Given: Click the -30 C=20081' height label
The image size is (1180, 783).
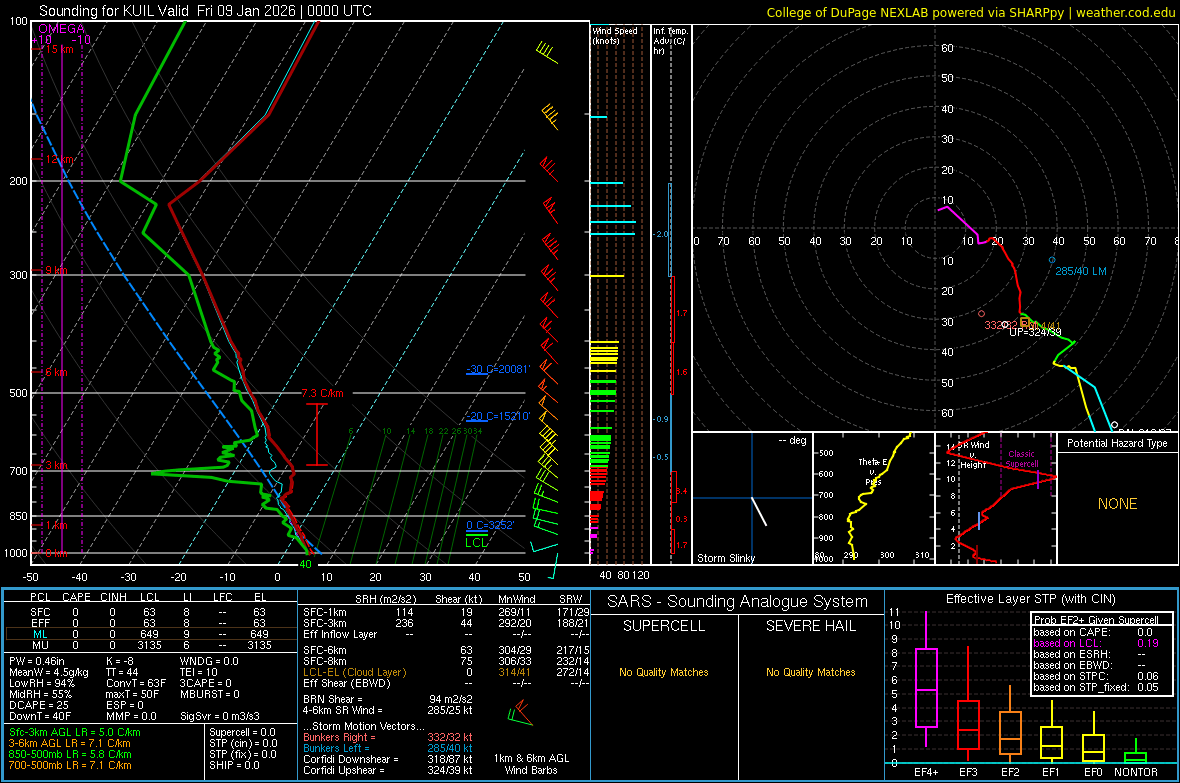Looking at the screenshot, I should tap(498, 369).
